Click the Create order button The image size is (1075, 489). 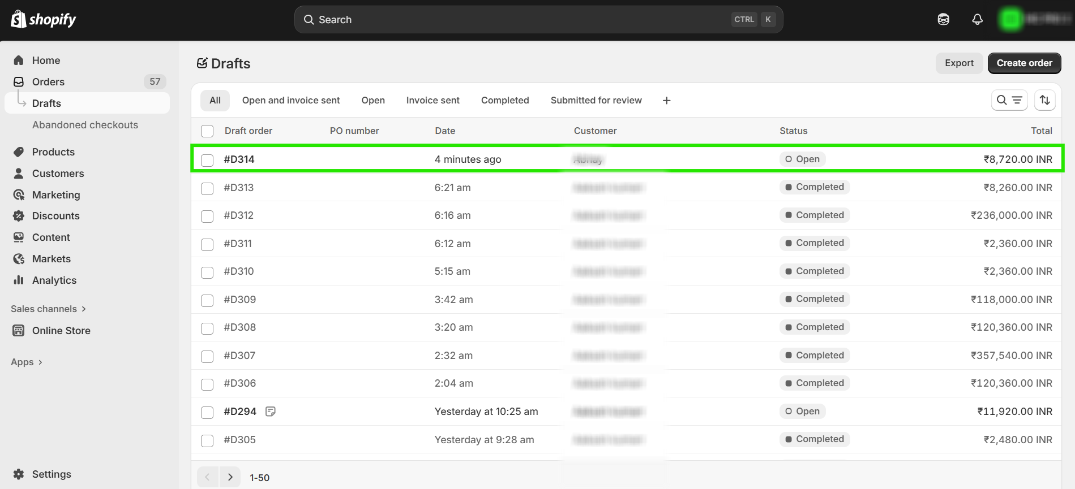pyautogui.click(x=1024, y=63)
